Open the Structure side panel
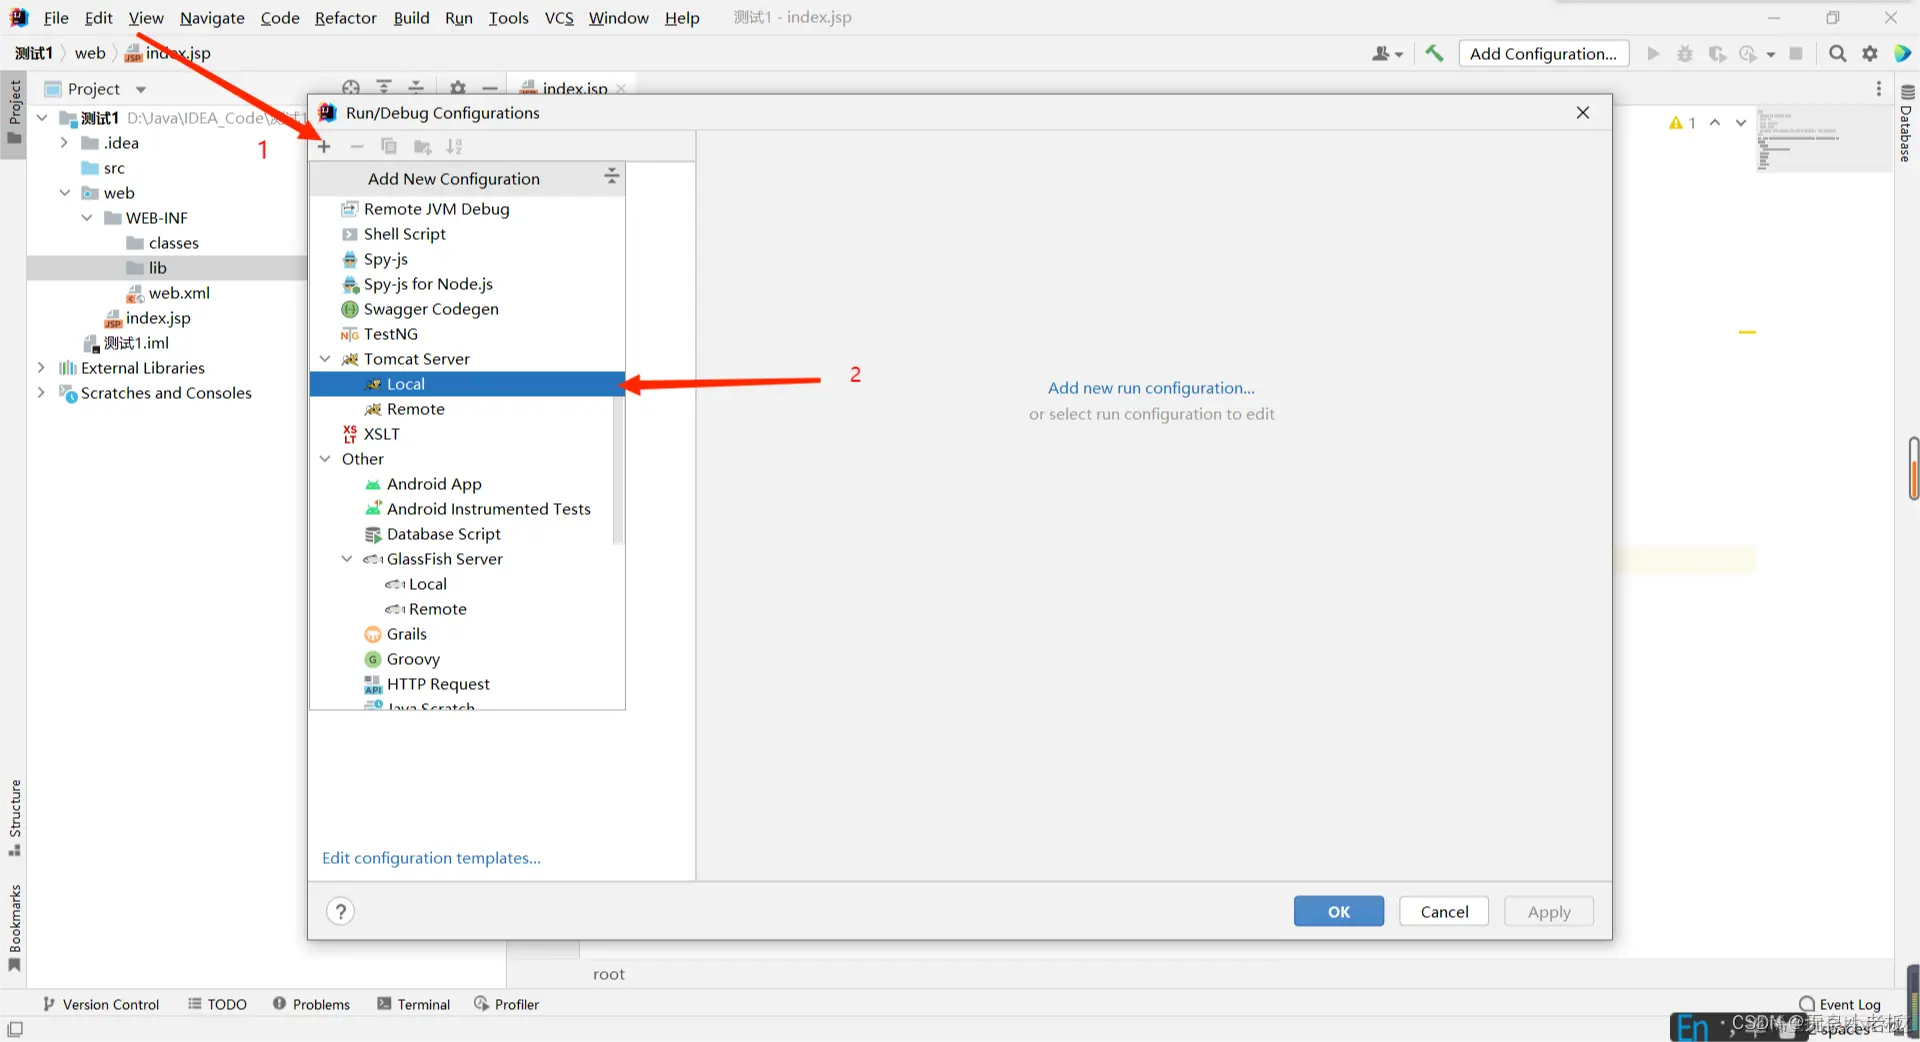The height and width of the screenshot is (1042, 1920). 15,818
